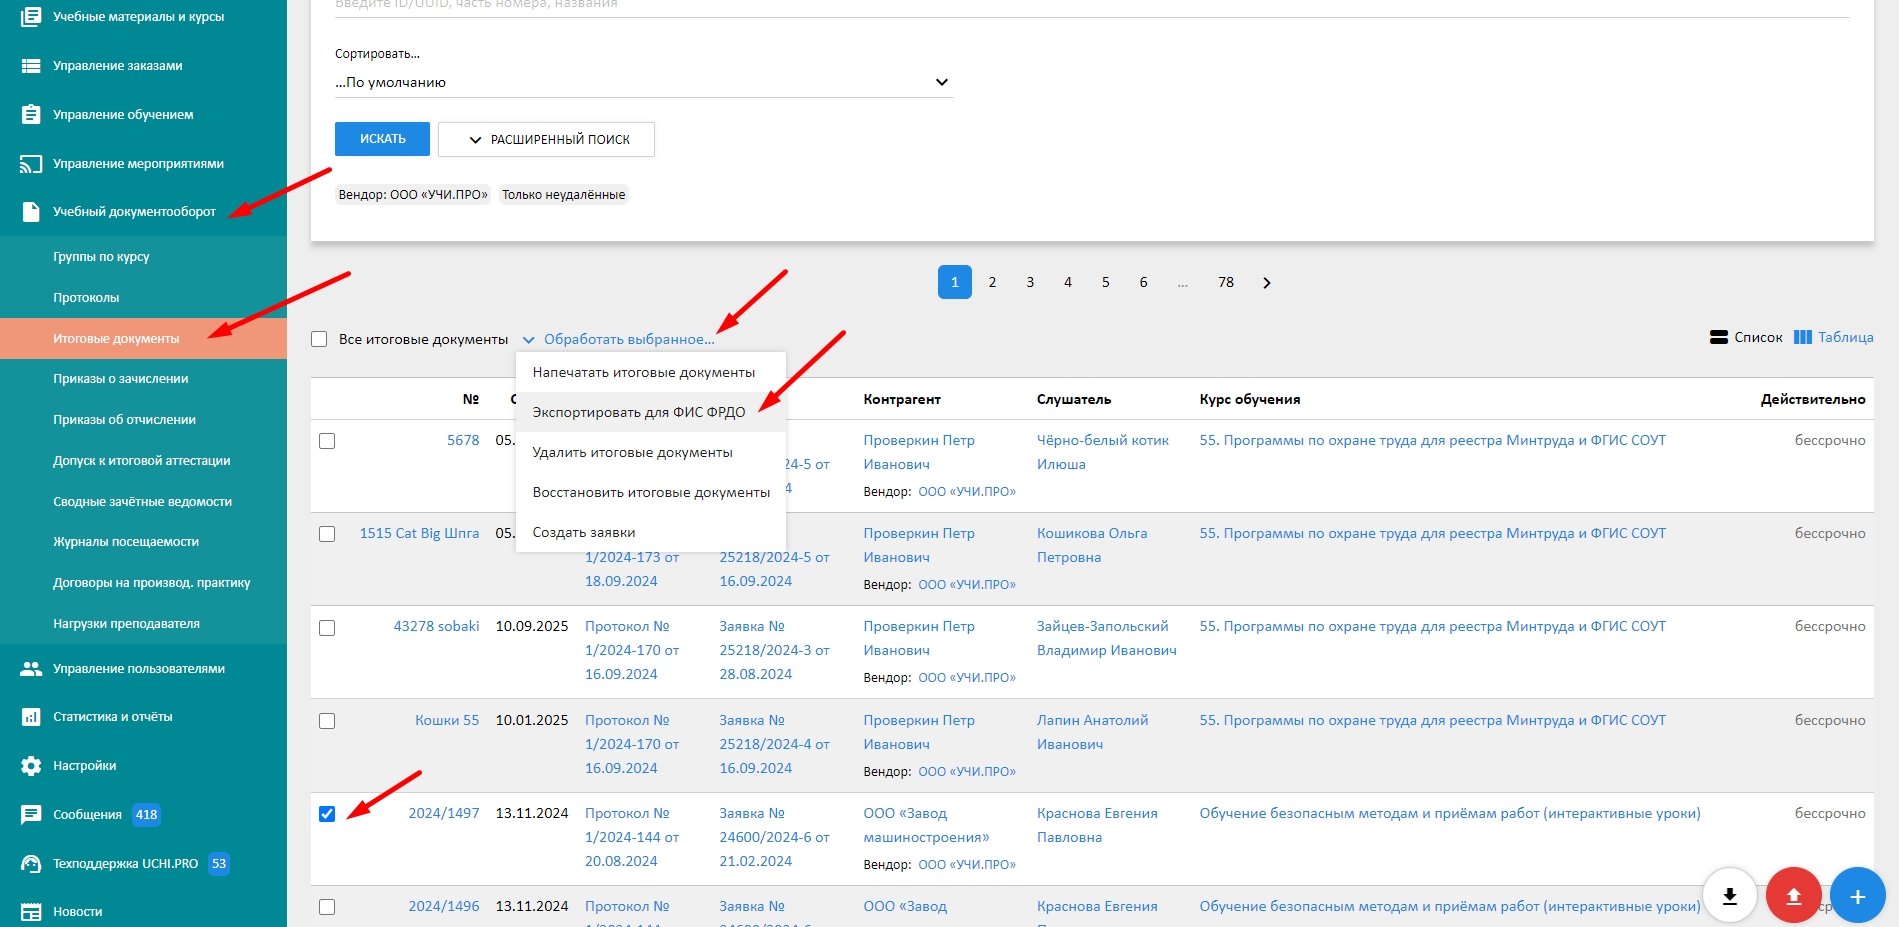Open Нагрузки преподавателя
1899x927 pixels.
(143, 624)
